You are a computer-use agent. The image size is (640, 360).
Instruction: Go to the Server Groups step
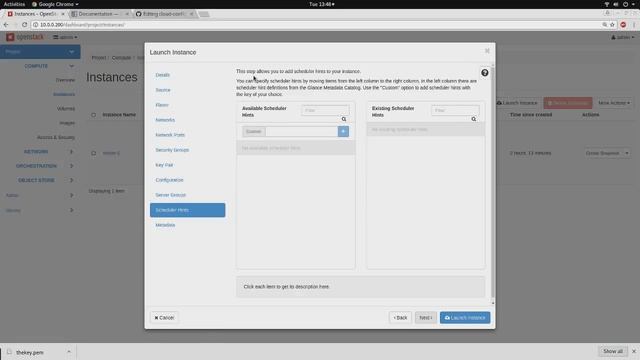tap(170, 195)
